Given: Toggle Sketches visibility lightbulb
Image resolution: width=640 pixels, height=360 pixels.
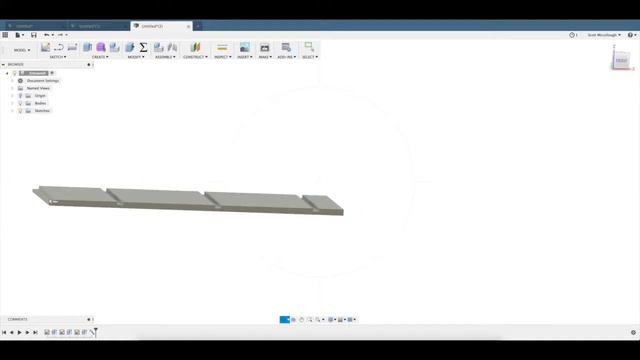Looking at the screenshot, I should pos(20,111).
